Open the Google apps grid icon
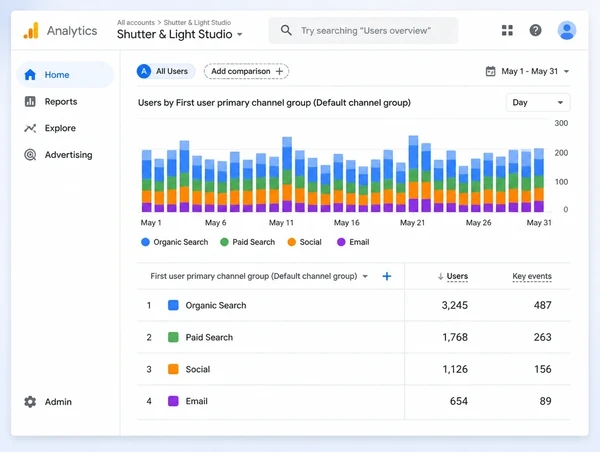 tap(507, 30)
